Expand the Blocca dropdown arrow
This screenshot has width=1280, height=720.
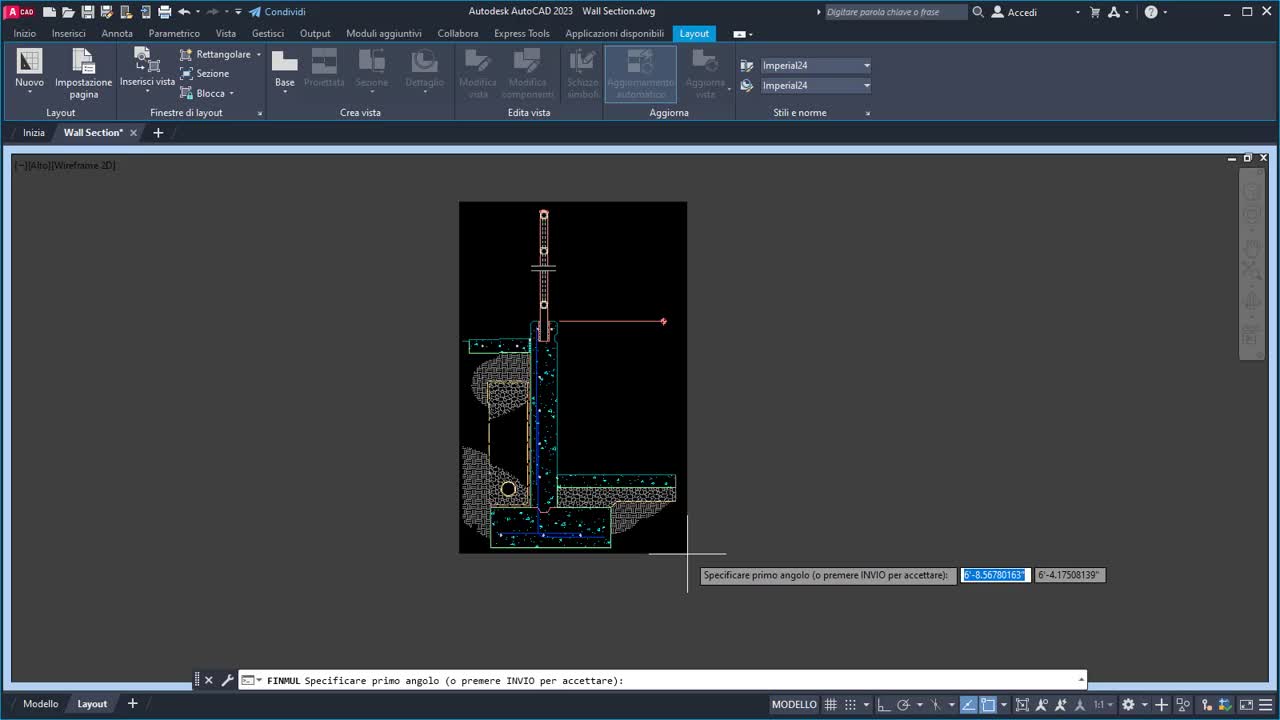point(231,94)
